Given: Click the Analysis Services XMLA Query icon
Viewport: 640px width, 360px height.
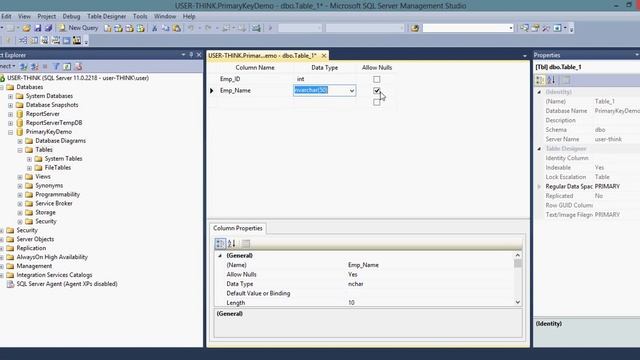Looking at the screenshot, I should click(x=140, y=28).
